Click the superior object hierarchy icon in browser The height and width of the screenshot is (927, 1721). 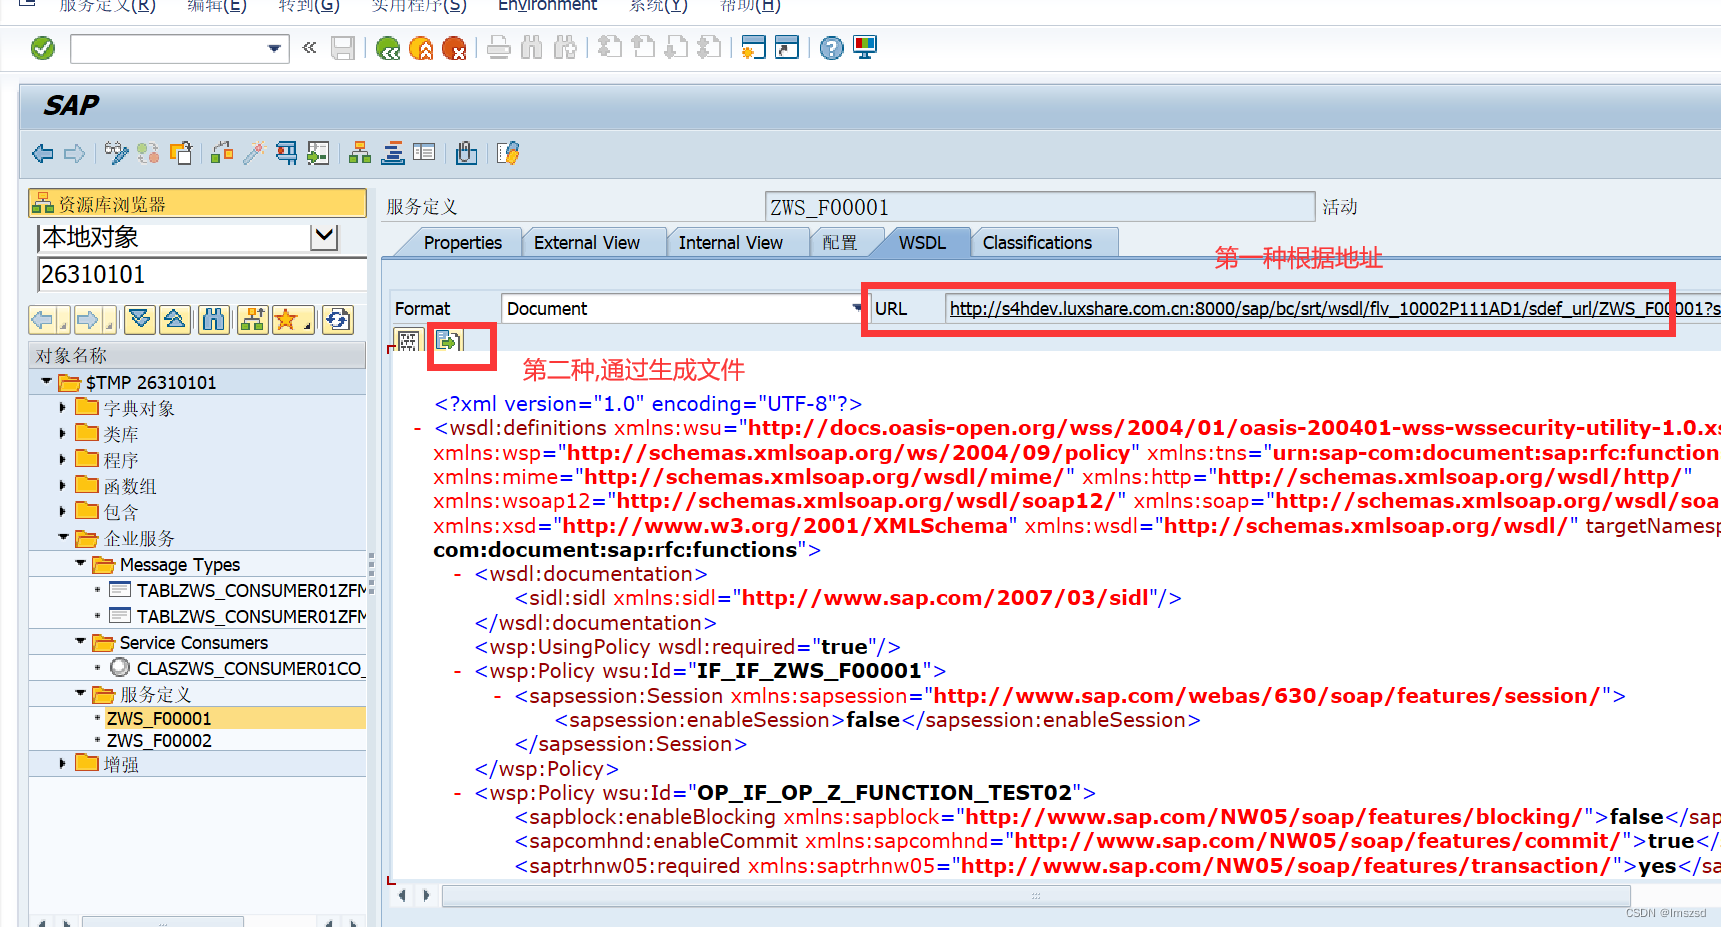point(252,320)
